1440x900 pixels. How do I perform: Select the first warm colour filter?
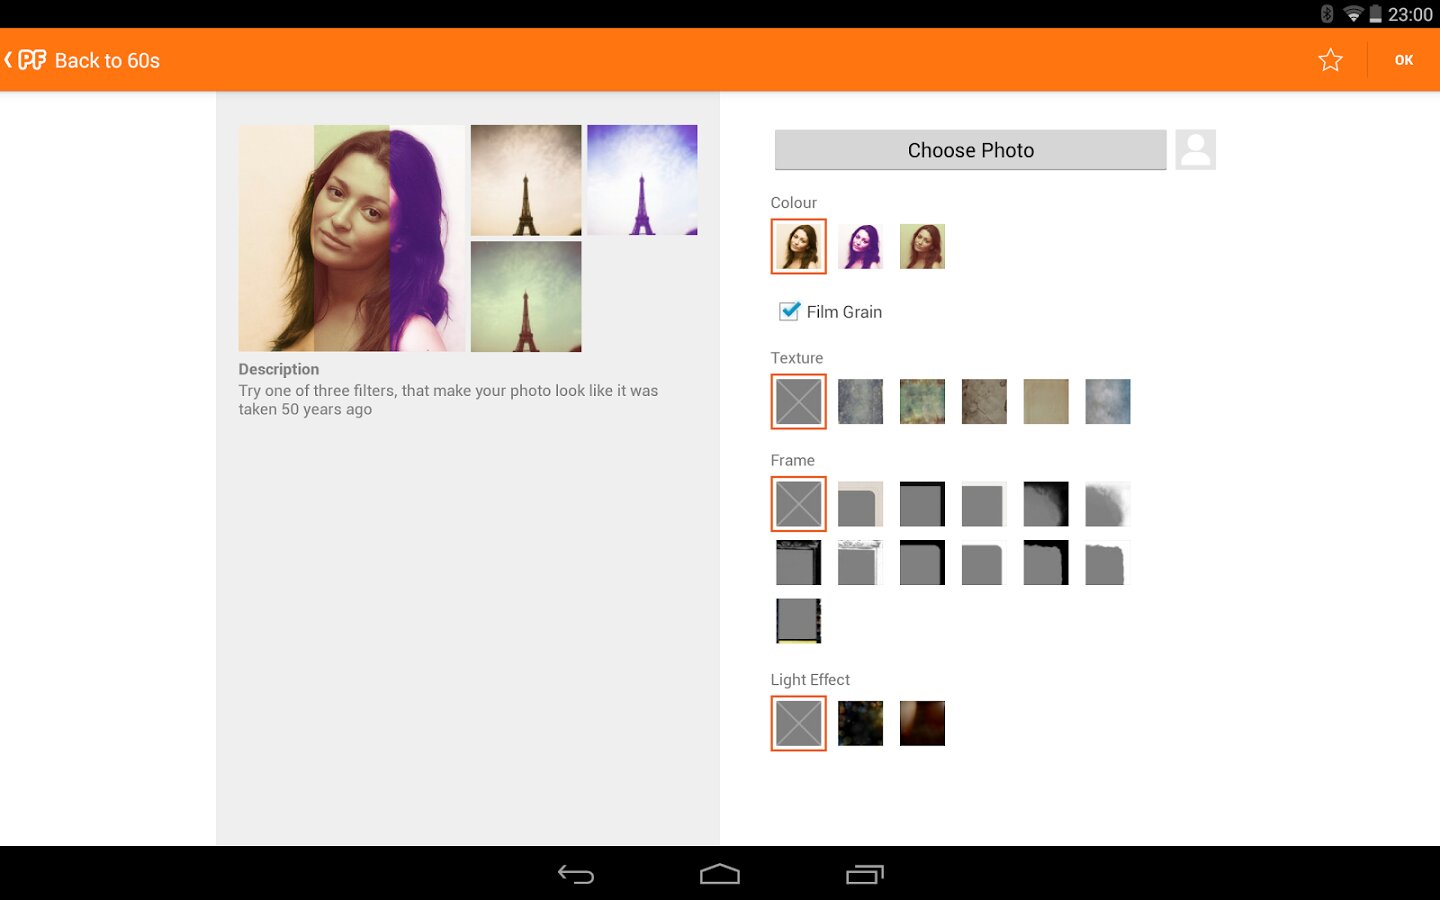[798, 246]
